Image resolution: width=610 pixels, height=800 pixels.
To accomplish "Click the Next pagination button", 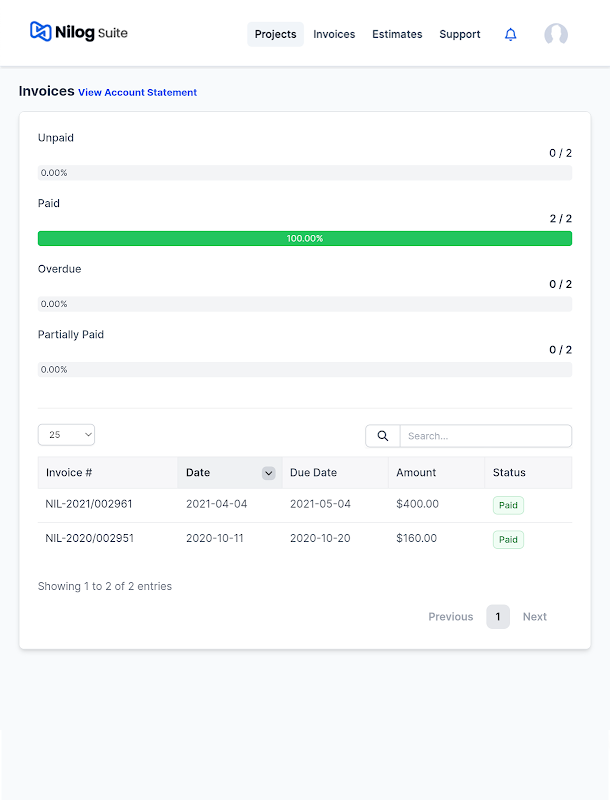I will tap(534, 617).
